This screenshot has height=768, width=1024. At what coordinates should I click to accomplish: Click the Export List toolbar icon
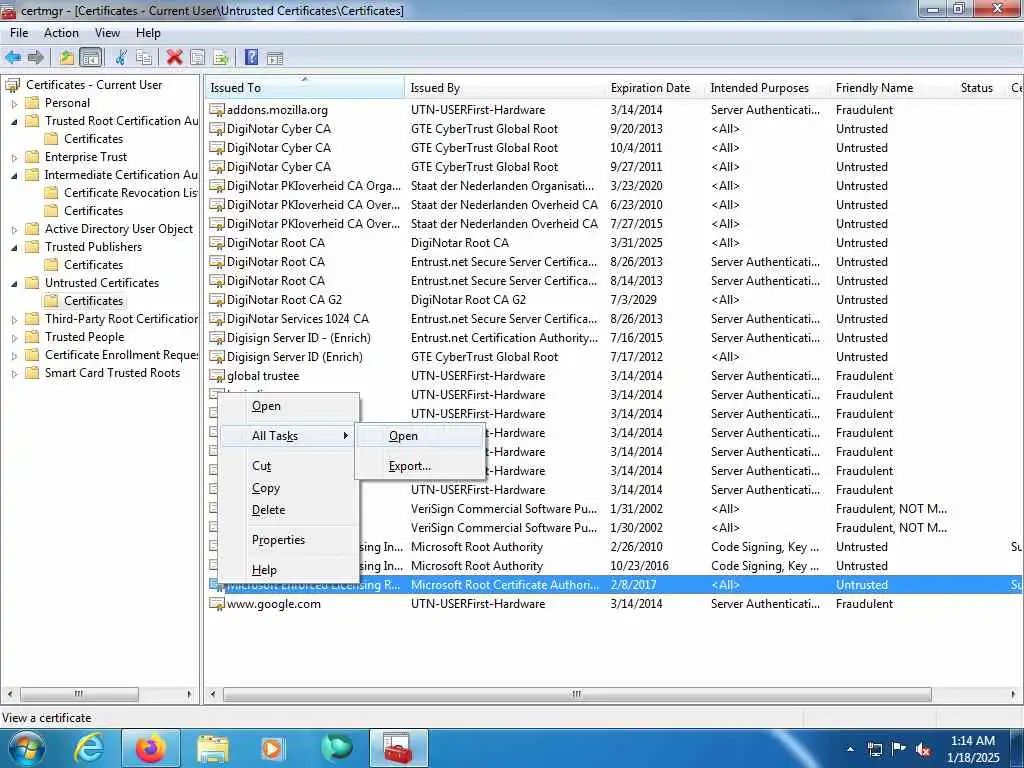tap(221, 57)
